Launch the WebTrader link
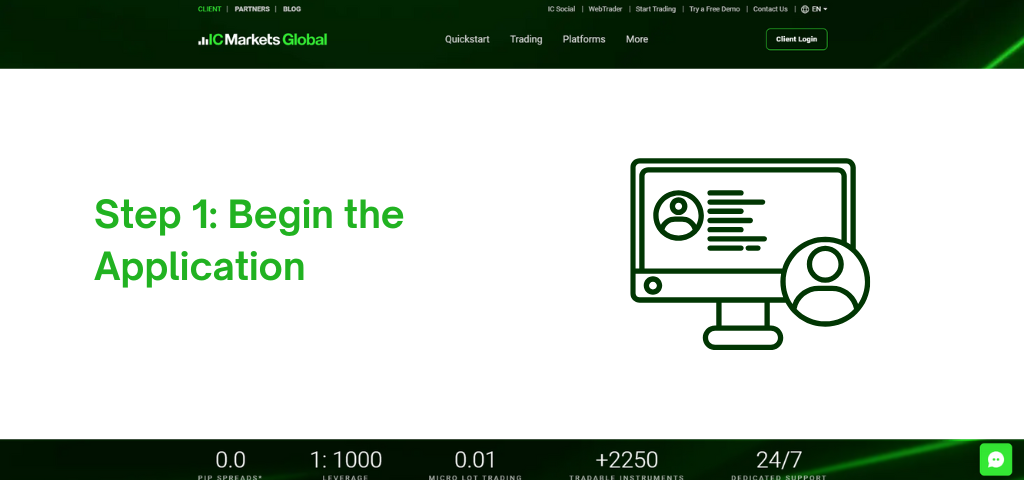The height and width of the screenshot is (480, 1024). coord(605,9)
